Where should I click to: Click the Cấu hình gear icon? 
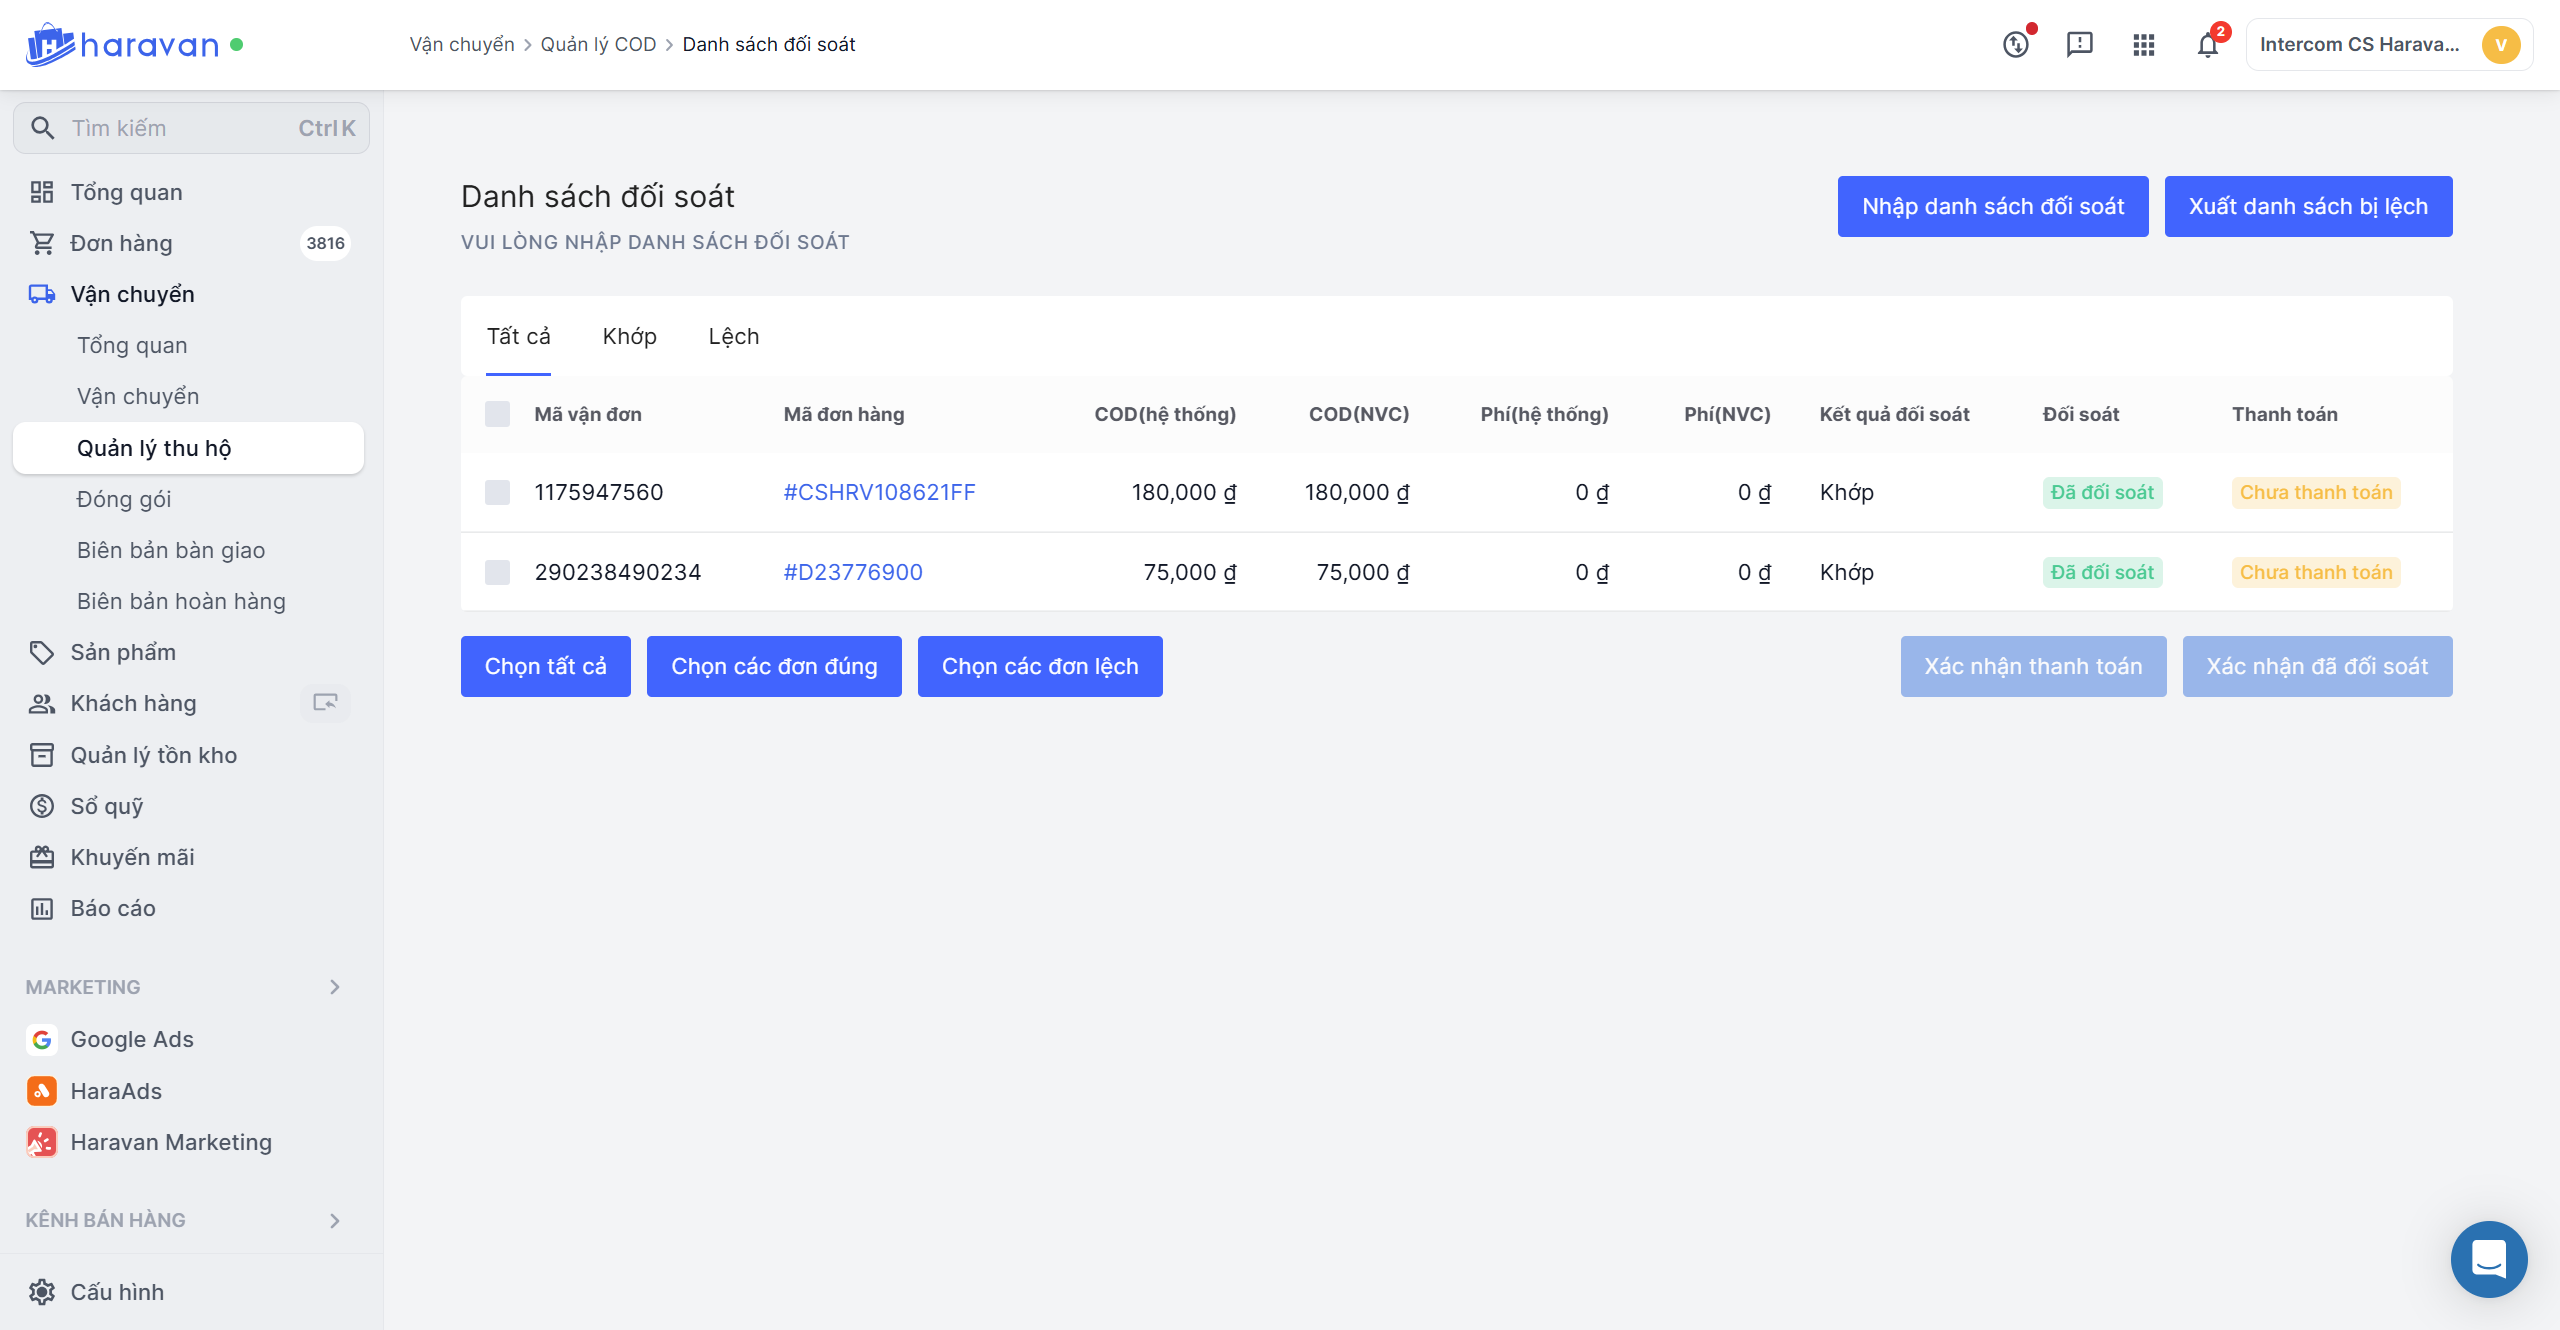pos(41,1292)
